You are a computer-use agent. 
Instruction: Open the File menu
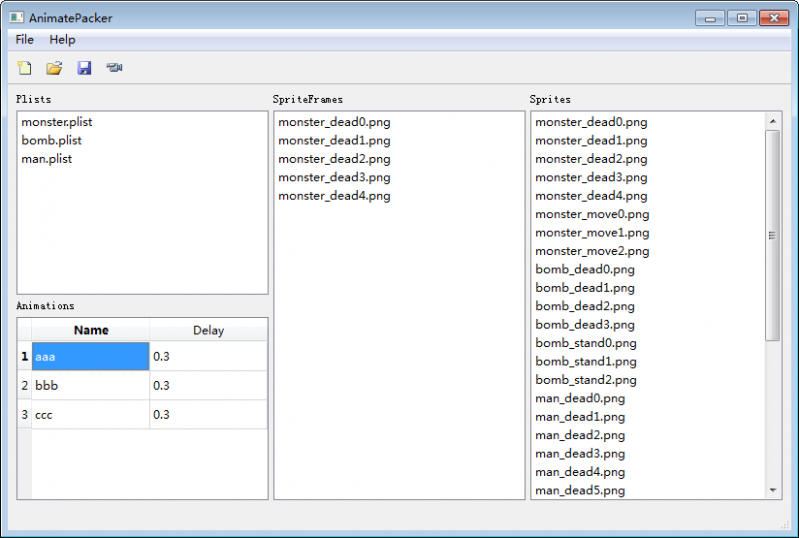[24, 40]
